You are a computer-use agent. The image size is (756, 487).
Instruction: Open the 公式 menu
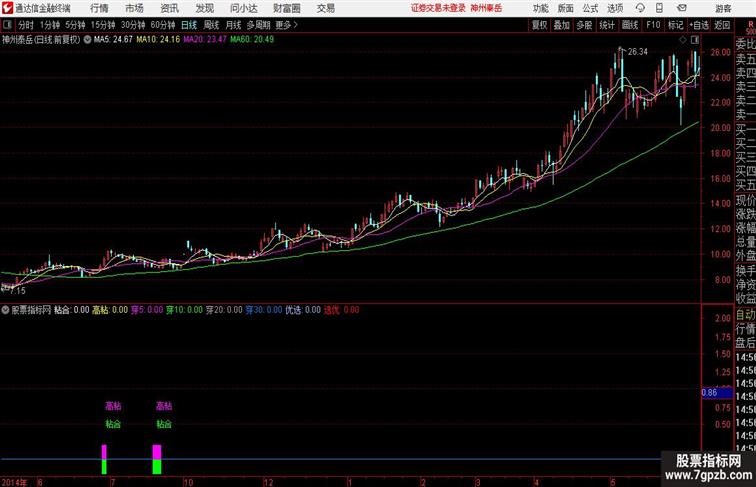click(x=590, y=8)
